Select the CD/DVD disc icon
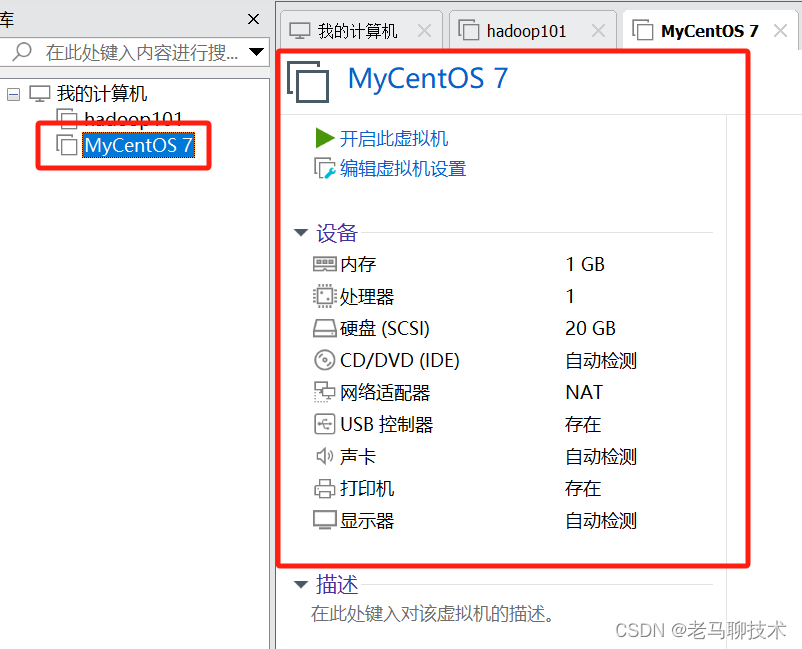 pyautogui.click(x=324, y=360)
